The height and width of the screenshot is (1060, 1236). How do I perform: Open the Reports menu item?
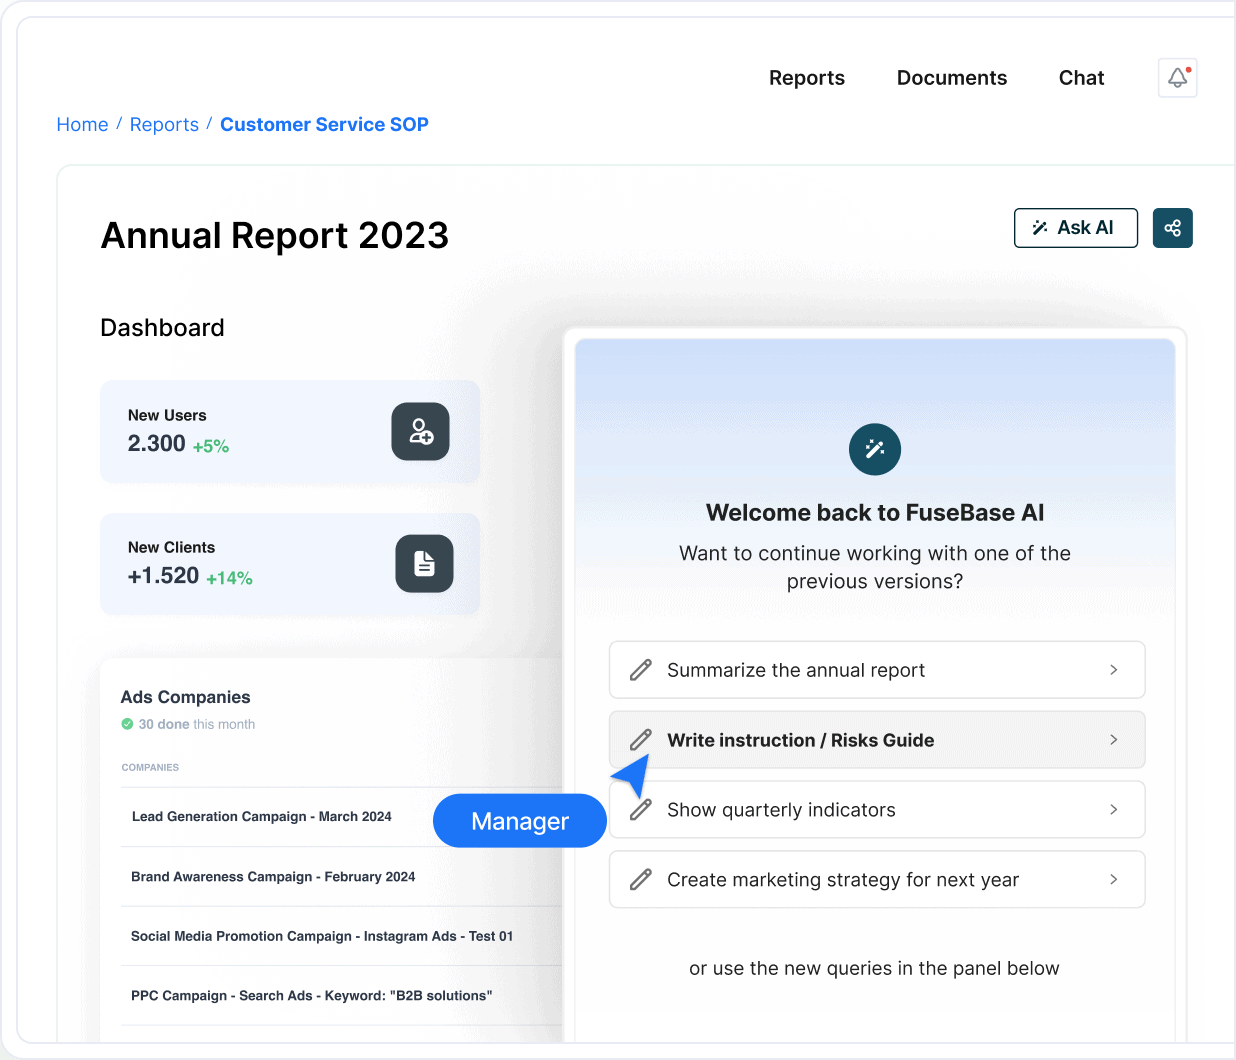click(x=807, y=78)
